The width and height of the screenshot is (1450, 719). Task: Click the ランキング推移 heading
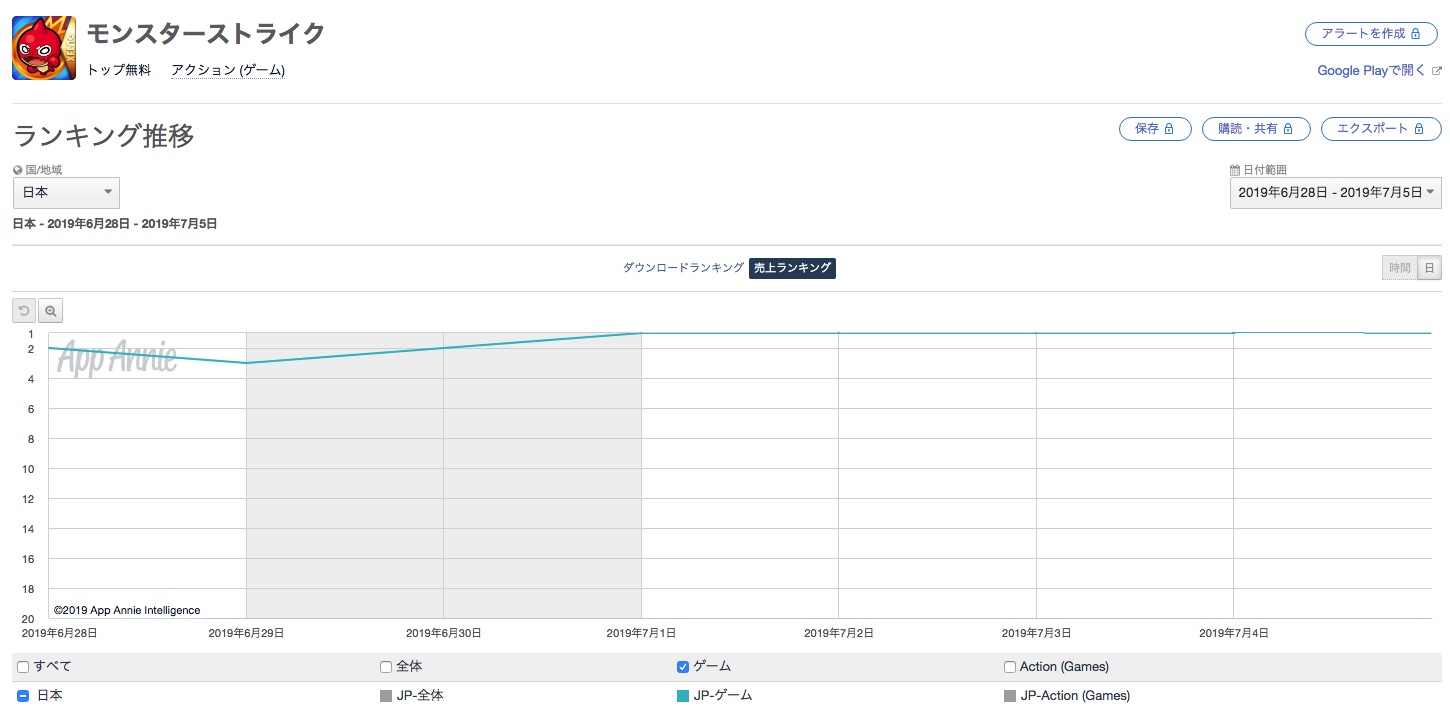click(104, 136)
